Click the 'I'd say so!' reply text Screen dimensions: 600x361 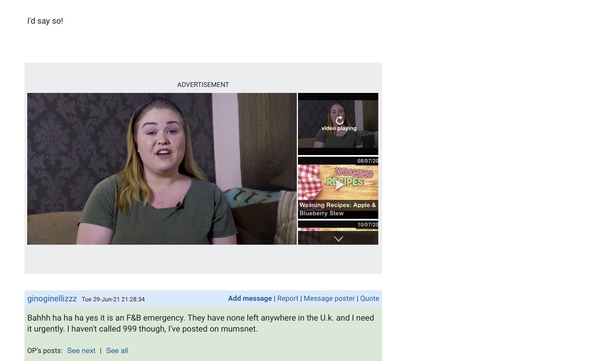coord(45,21)
